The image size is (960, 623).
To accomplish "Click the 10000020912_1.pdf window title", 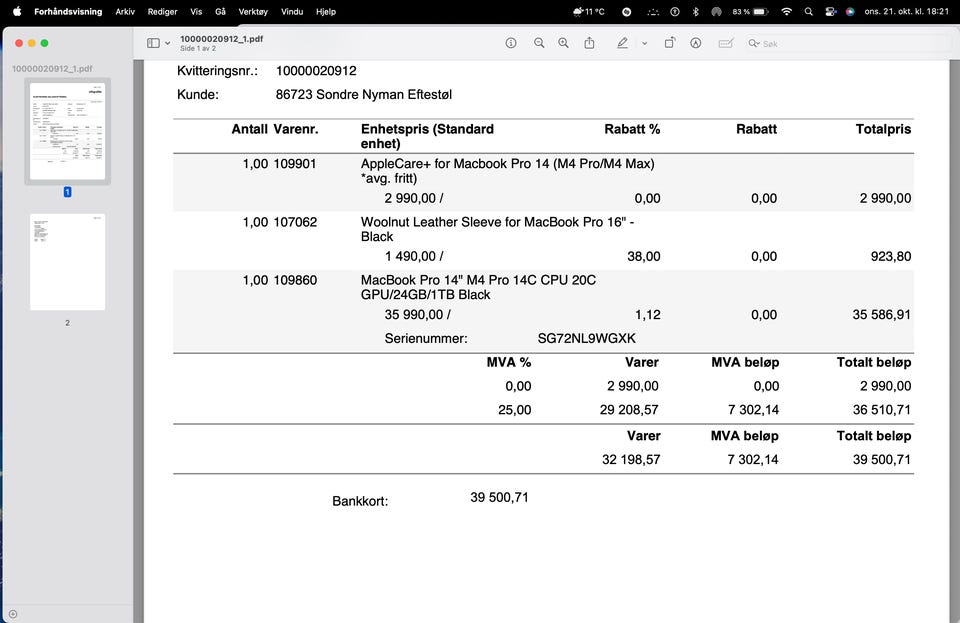I will point(222,39).
